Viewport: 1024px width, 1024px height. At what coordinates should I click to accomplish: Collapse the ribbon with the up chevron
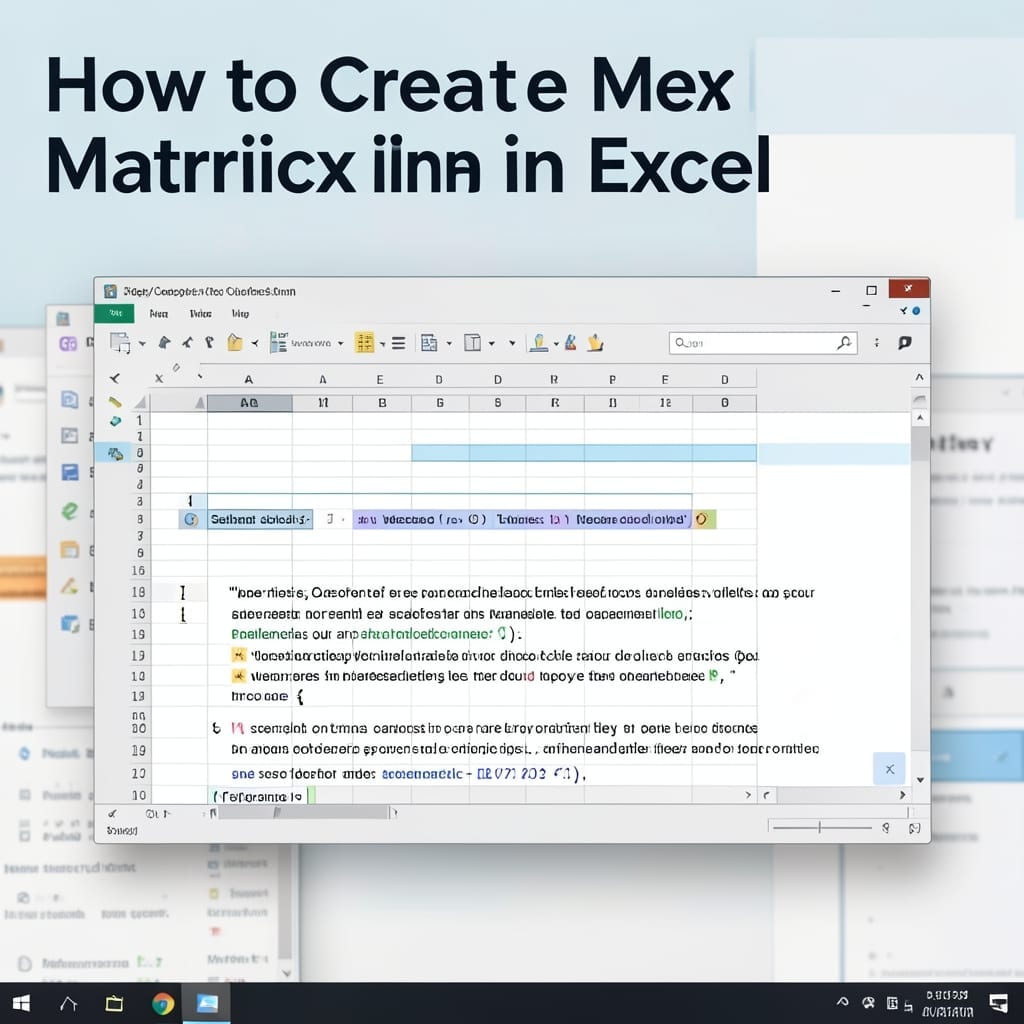click(x=919, y=377)
